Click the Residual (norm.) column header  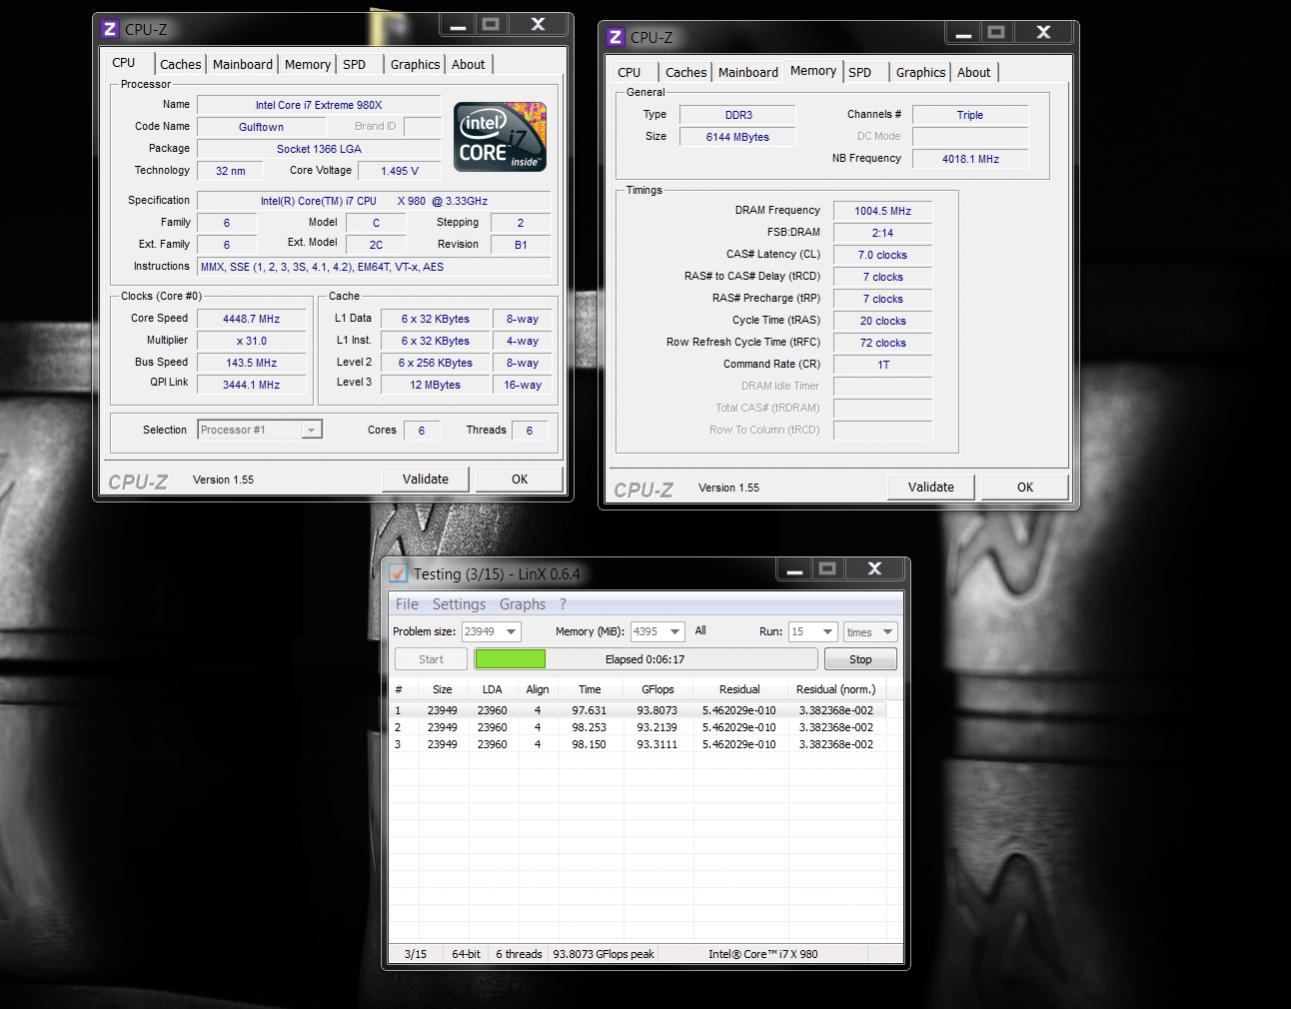click(x=836, y=689)
